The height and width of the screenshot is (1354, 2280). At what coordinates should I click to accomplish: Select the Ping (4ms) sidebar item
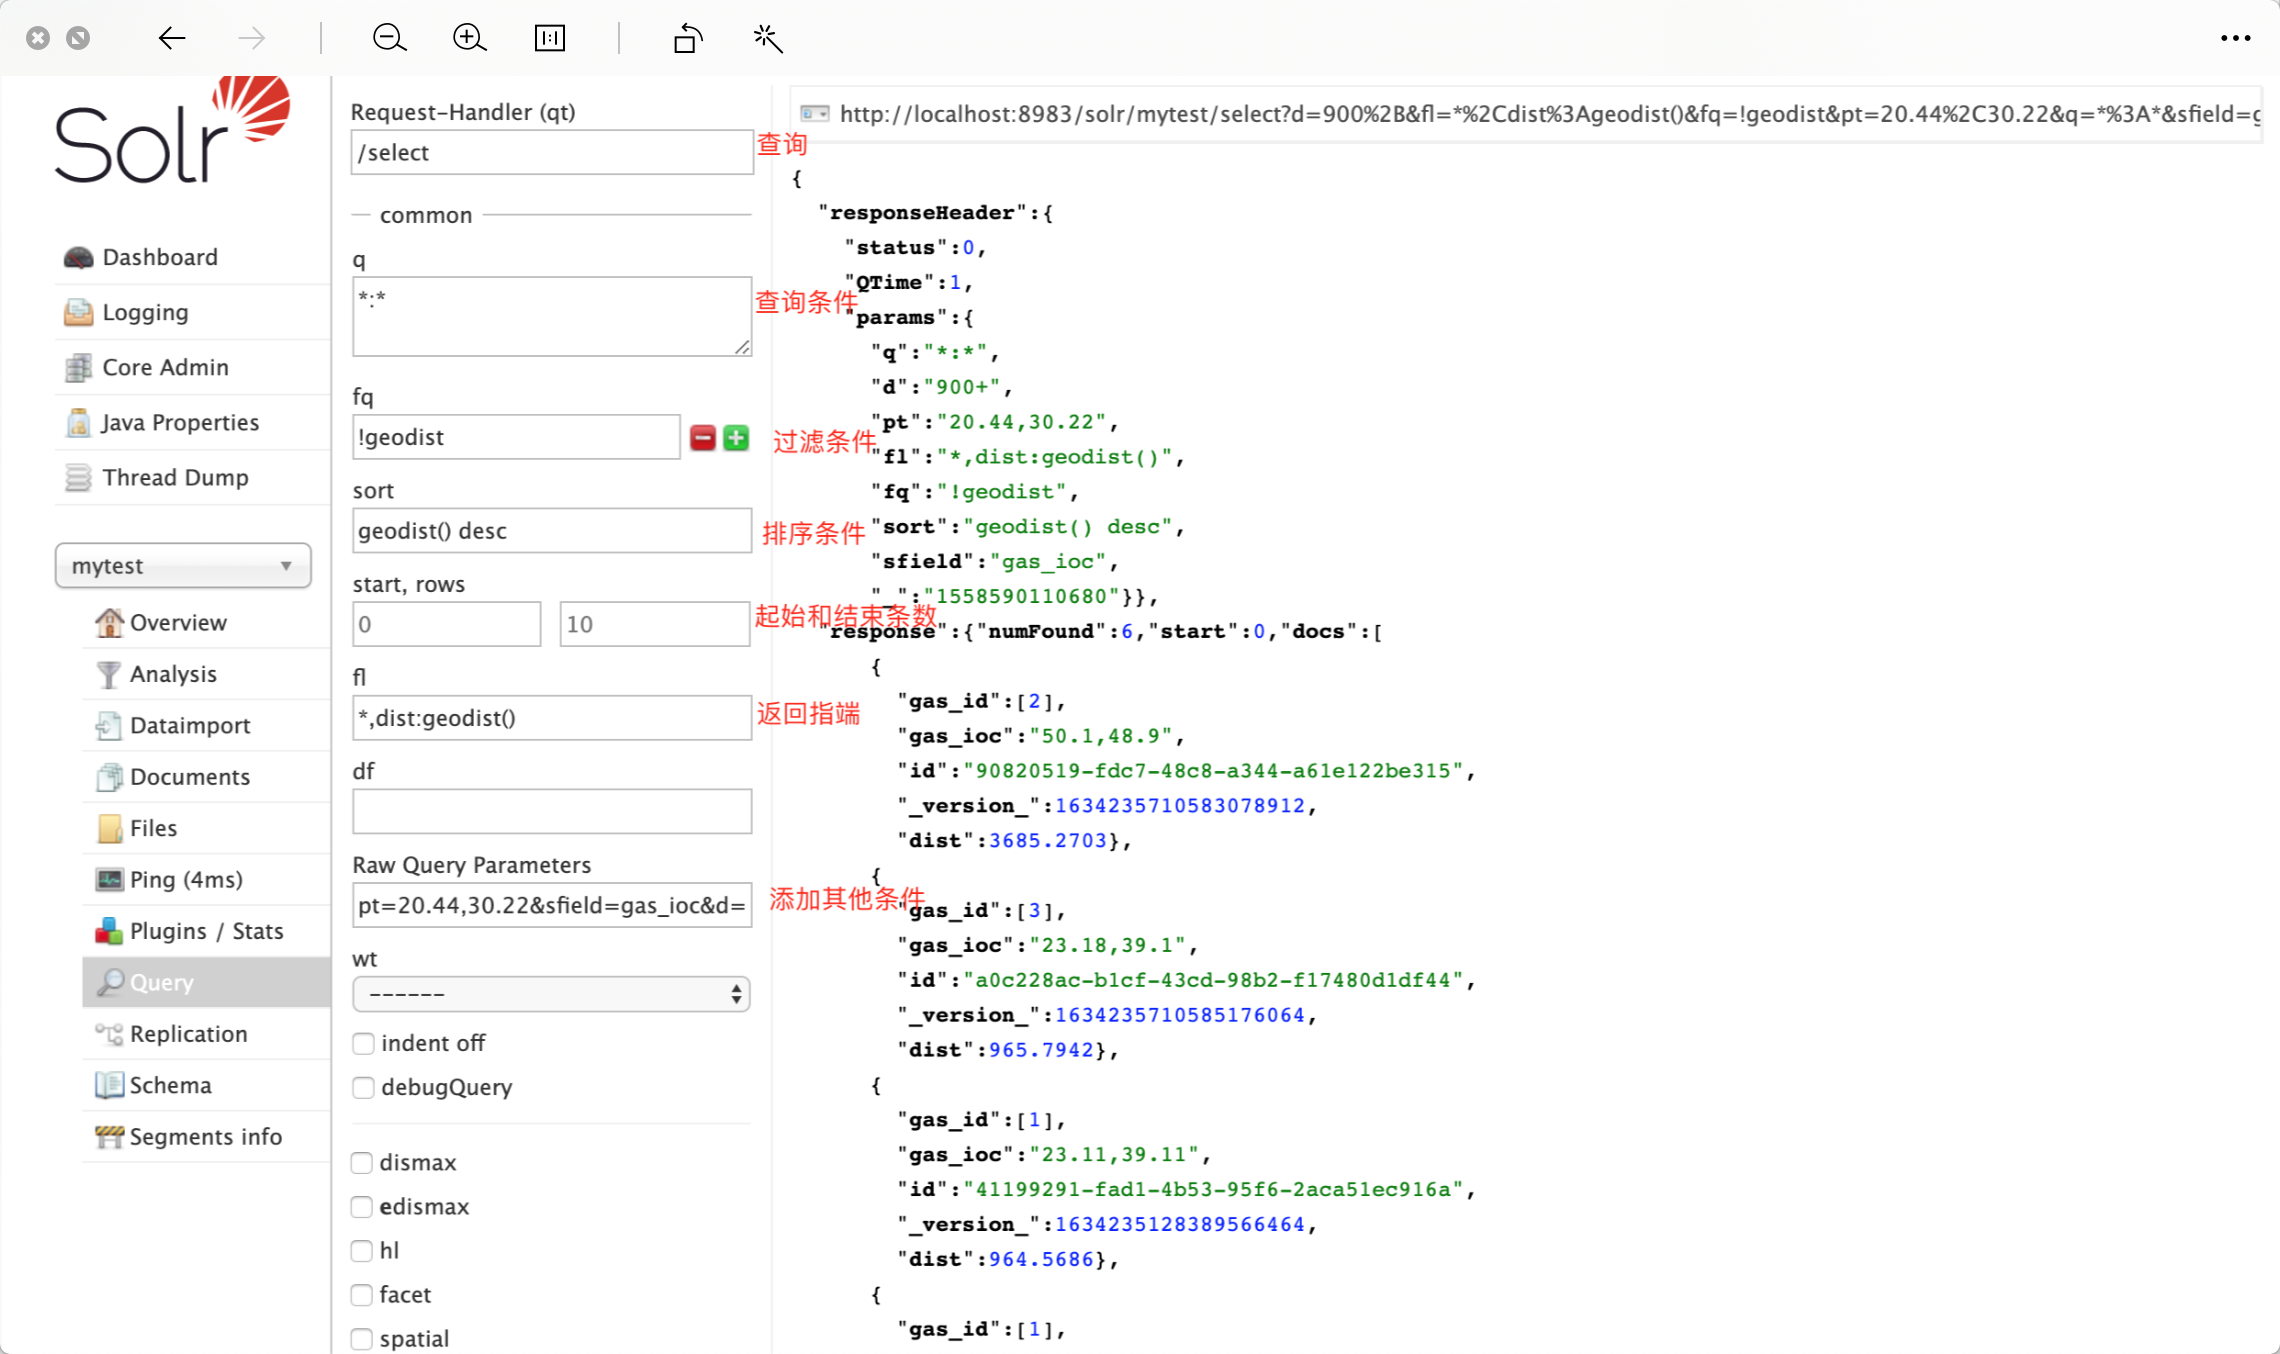pyautogui.click(x=109, y=879)
